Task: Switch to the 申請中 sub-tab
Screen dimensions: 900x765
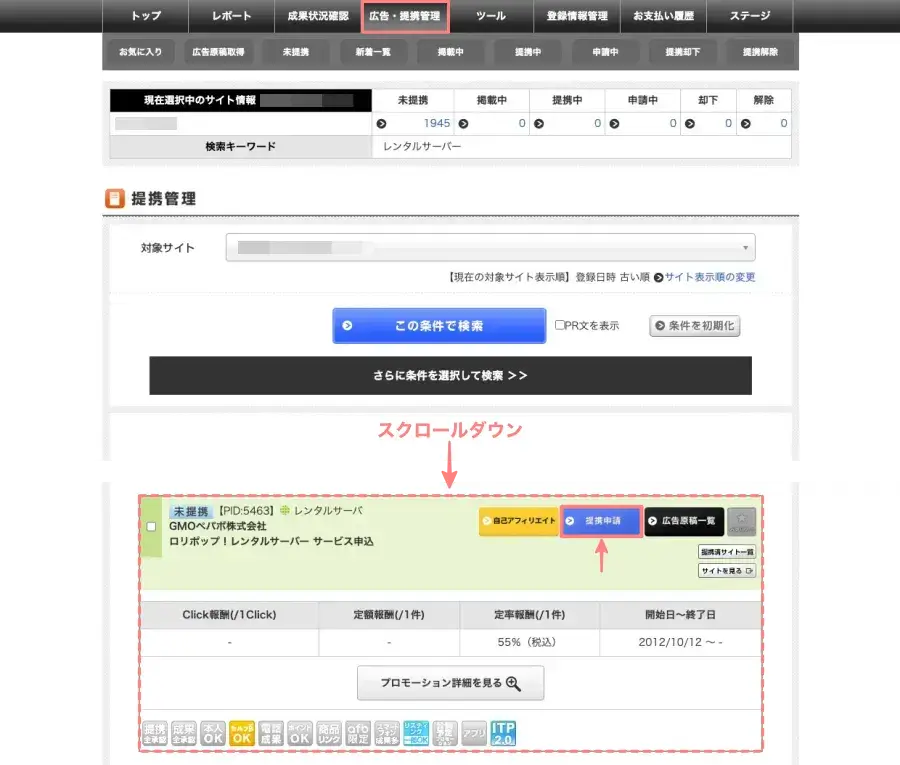Action: 607,51
